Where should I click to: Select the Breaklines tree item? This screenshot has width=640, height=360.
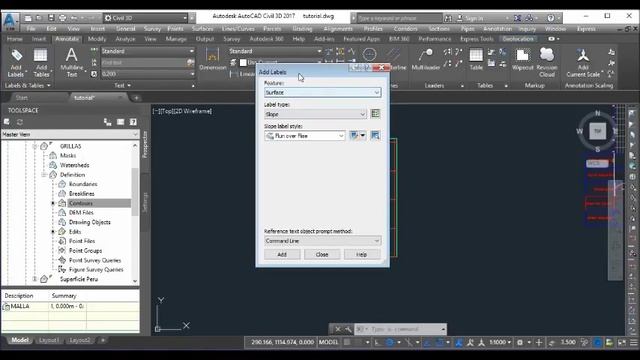82,193
